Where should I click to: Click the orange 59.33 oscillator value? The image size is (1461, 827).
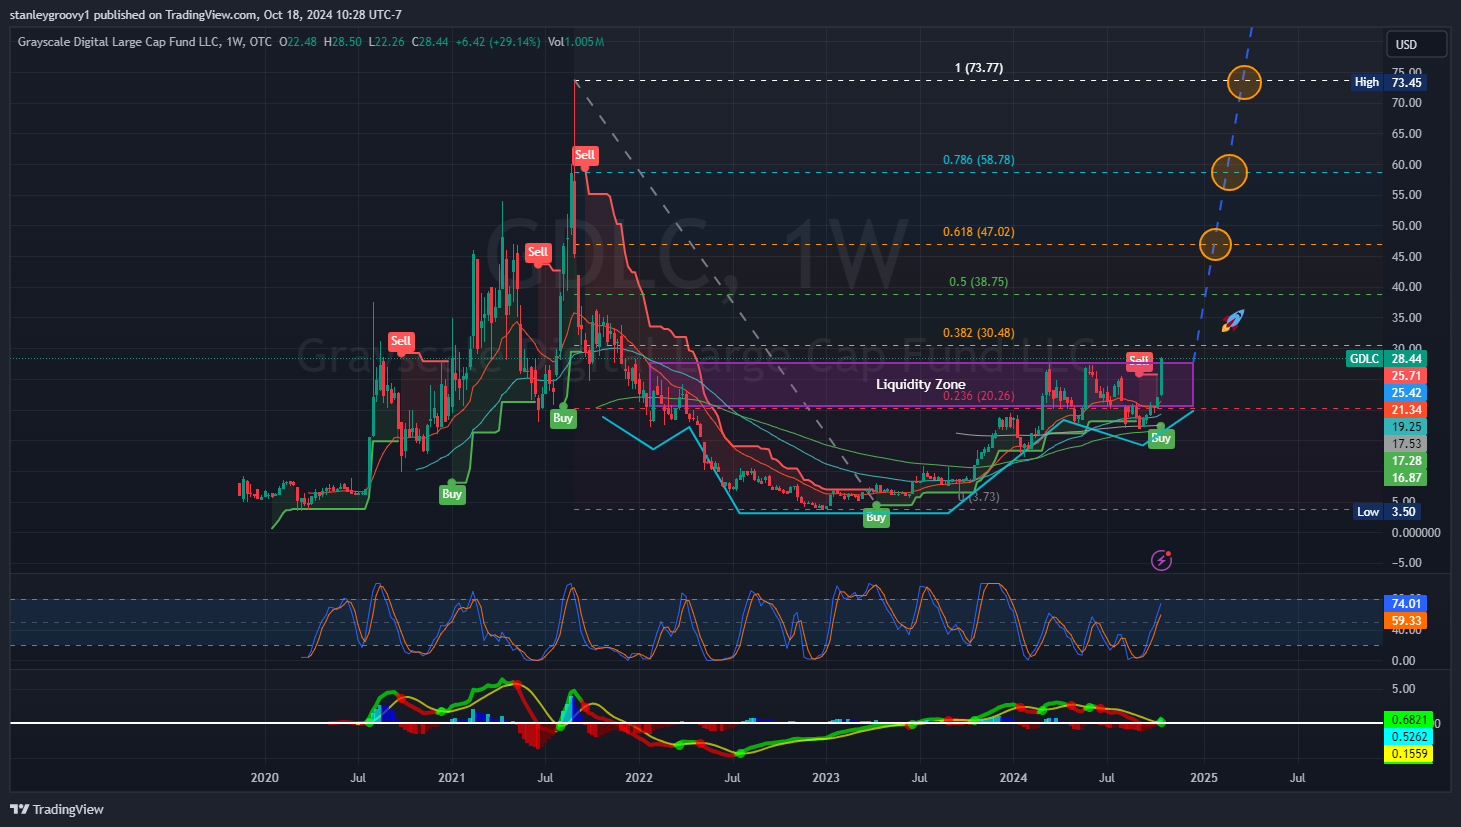pyautogui.click(x=1406, y=621)
